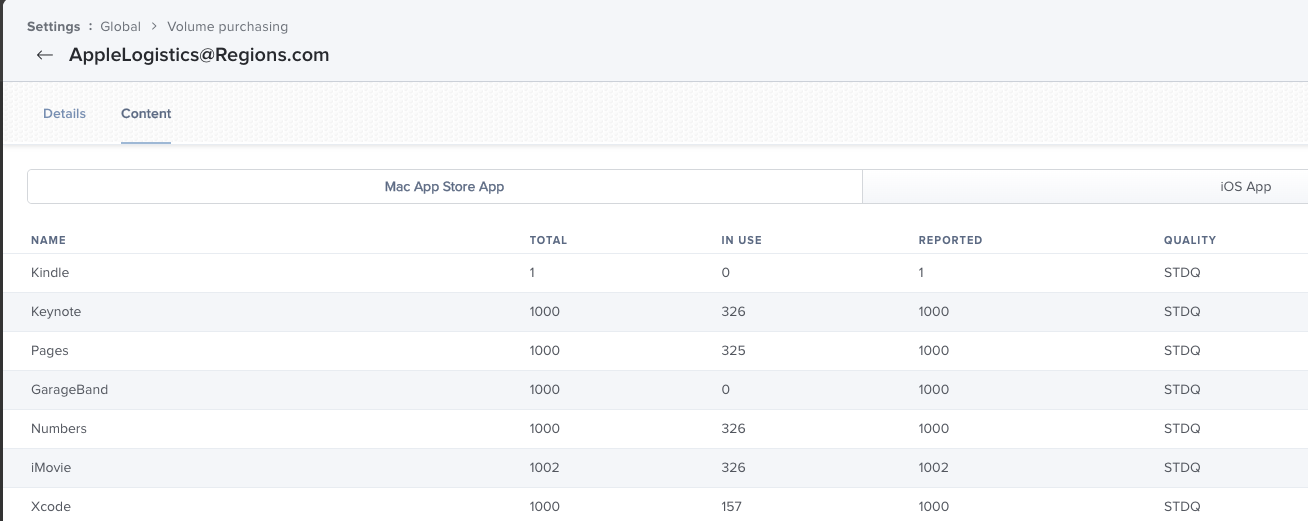Image resolution: width=1308 pixels, height=521 pixels.
Task: Click Keynote's reported value 1000
Action: [x=933, y=312]
